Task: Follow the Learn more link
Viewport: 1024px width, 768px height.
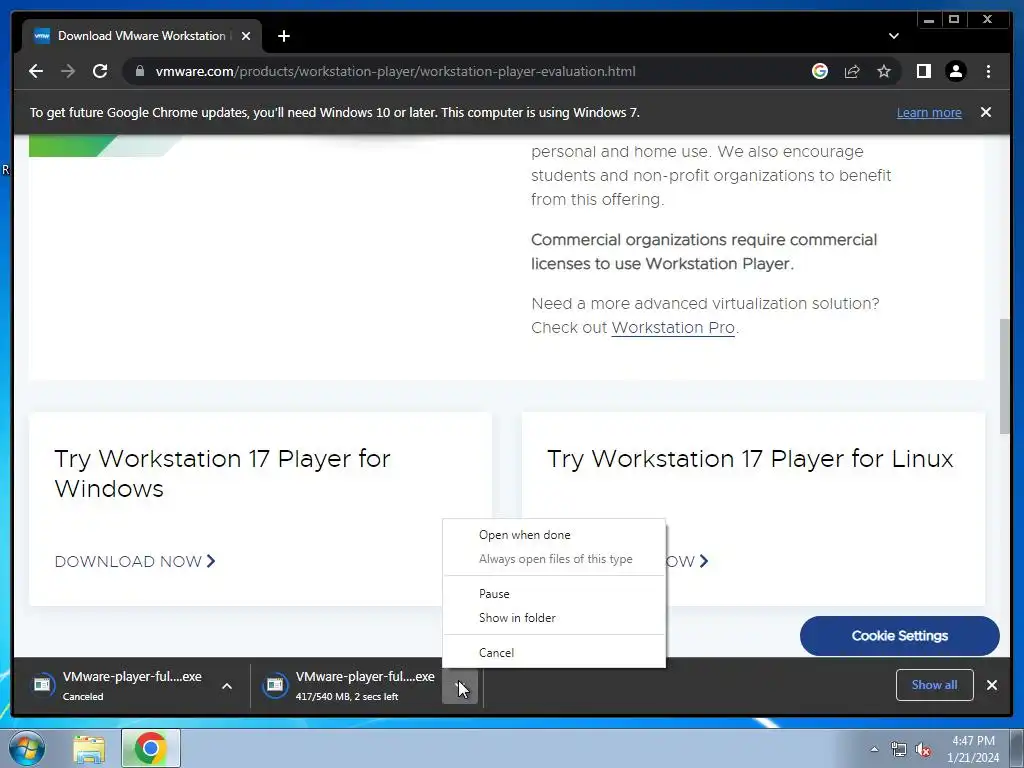Action: tap(929, 112)
